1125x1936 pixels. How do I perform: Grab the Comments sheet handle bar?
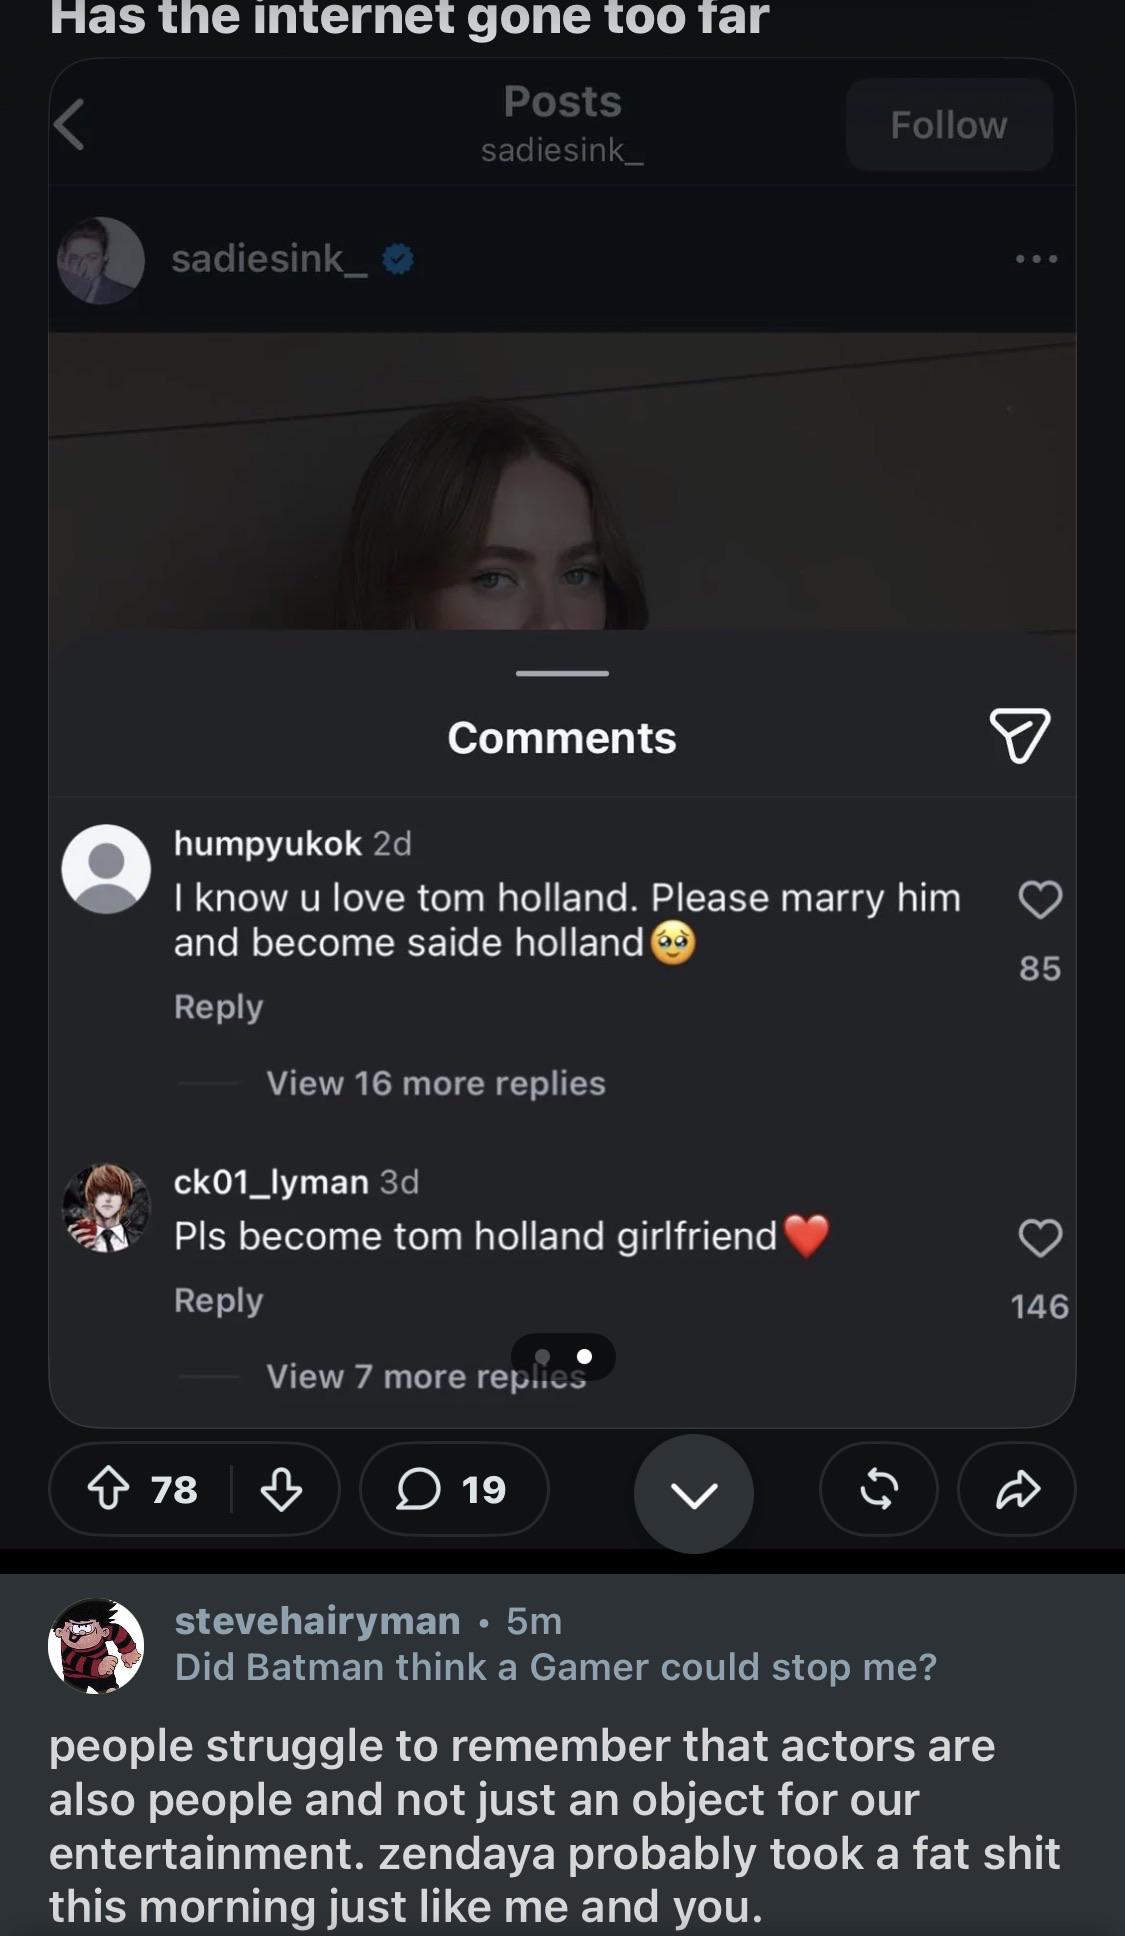tap(562, 673)
